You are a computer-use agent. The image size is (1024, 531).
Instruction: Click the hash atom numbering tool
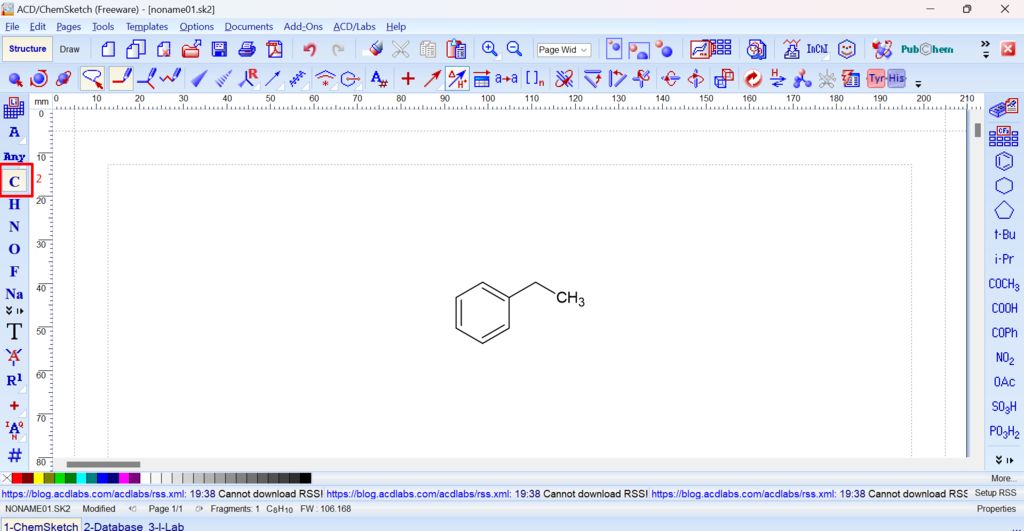point(14,455)
